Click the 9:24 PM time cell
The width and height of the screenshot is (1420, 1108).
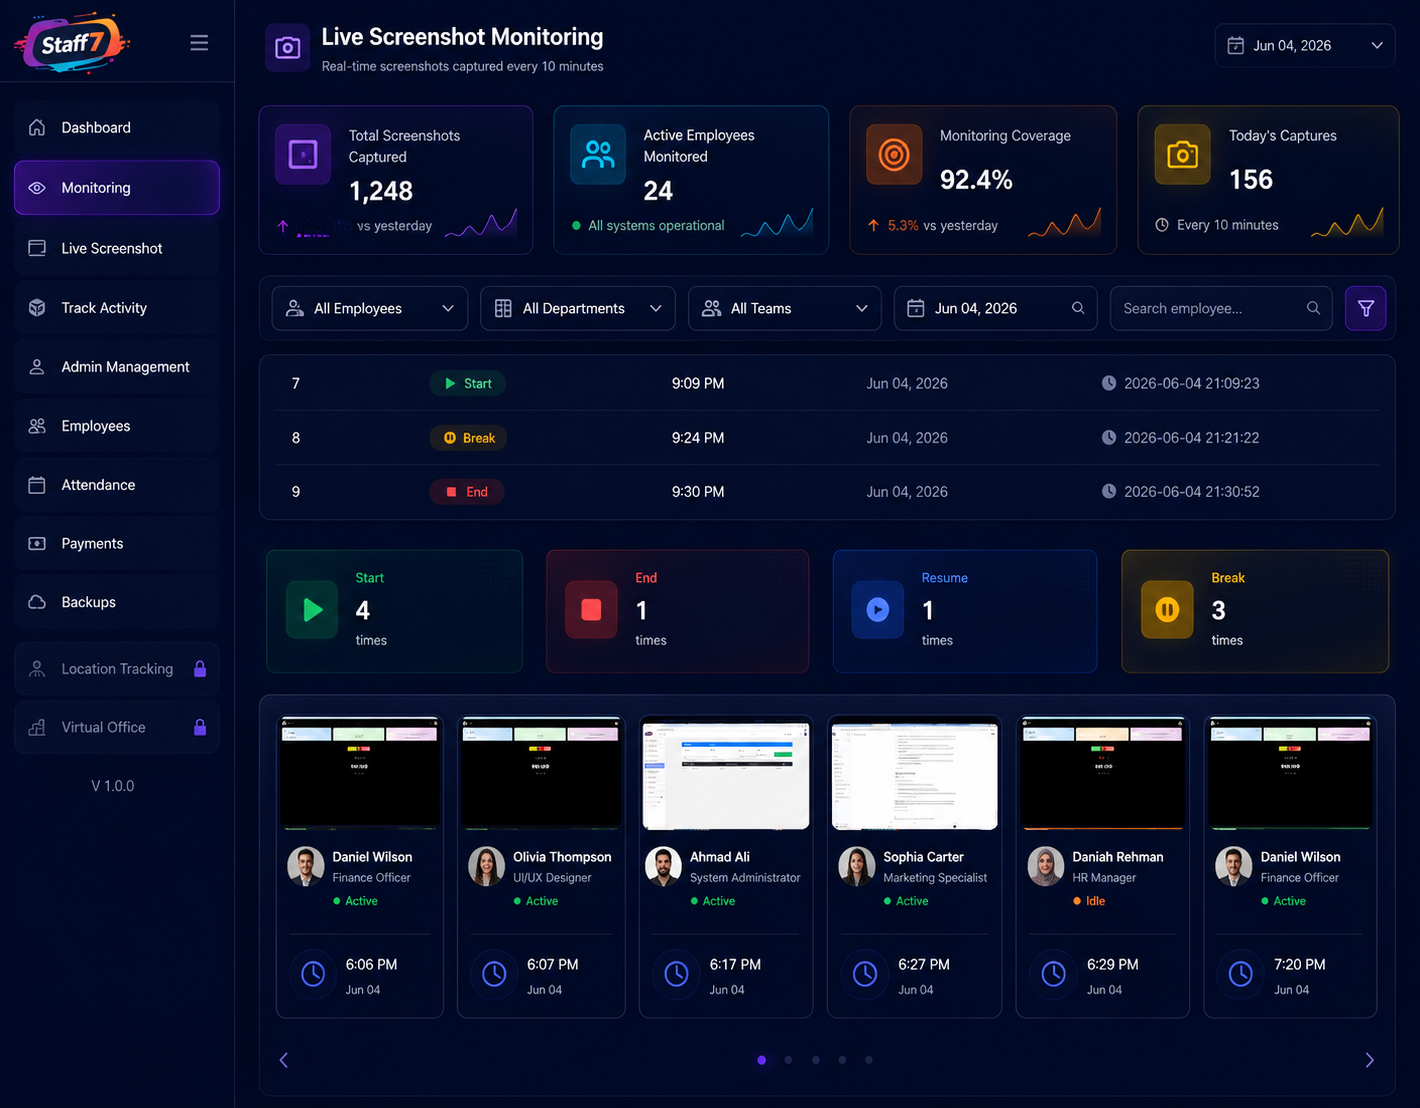(698, 438)
